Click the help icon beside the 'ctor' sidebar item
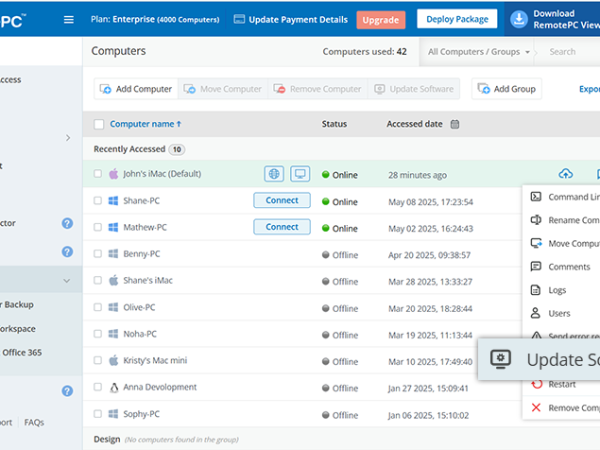The image size is (600, 450). tap(67, 223)
